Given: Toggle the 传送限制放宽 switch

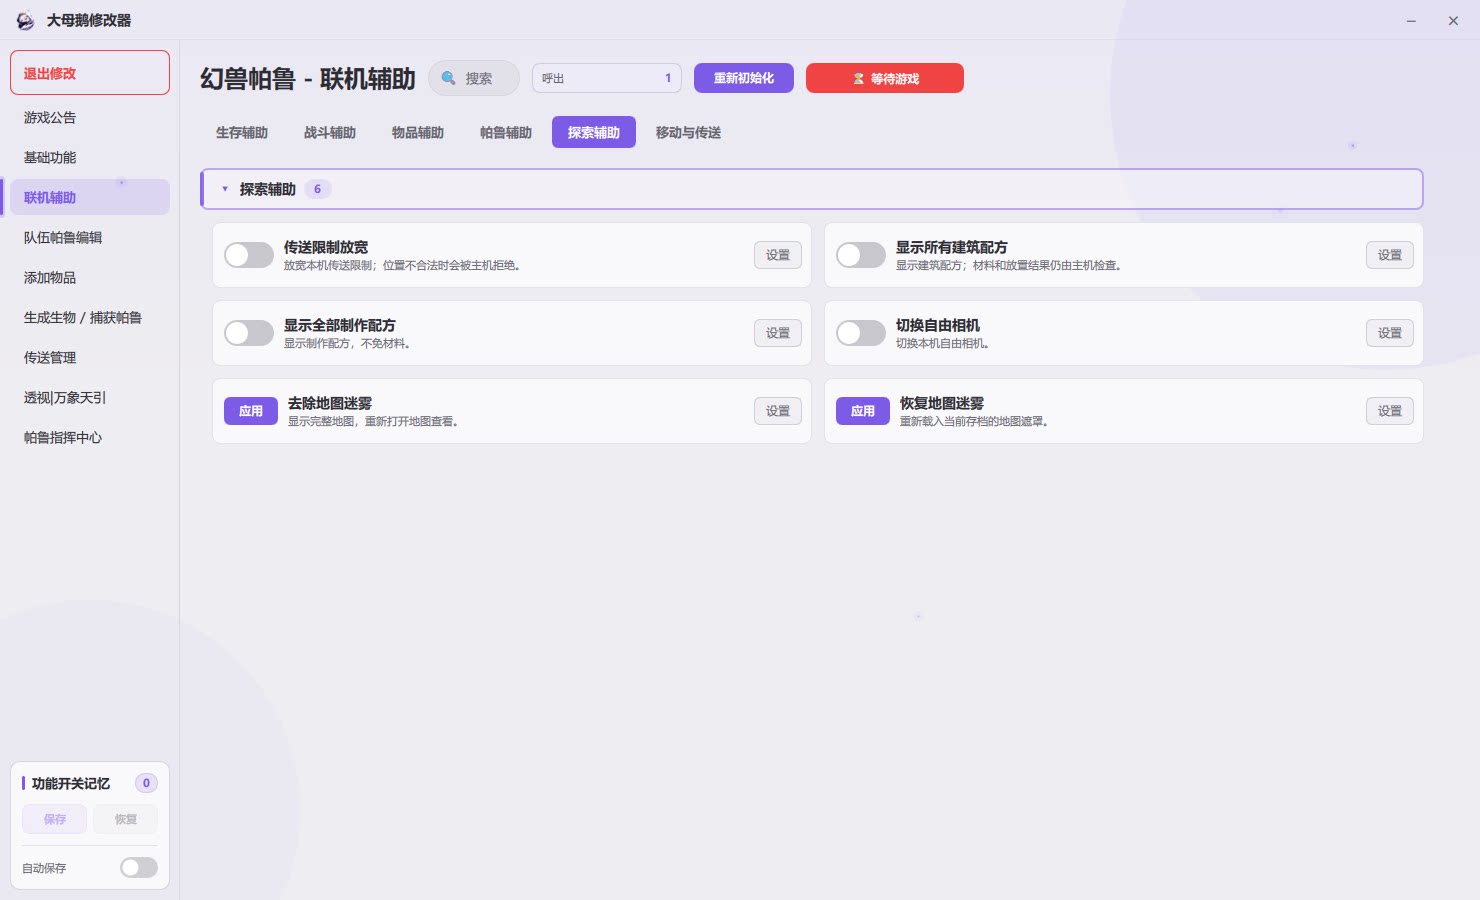Looking at the screenshot, I should click(x=249, y=255).
